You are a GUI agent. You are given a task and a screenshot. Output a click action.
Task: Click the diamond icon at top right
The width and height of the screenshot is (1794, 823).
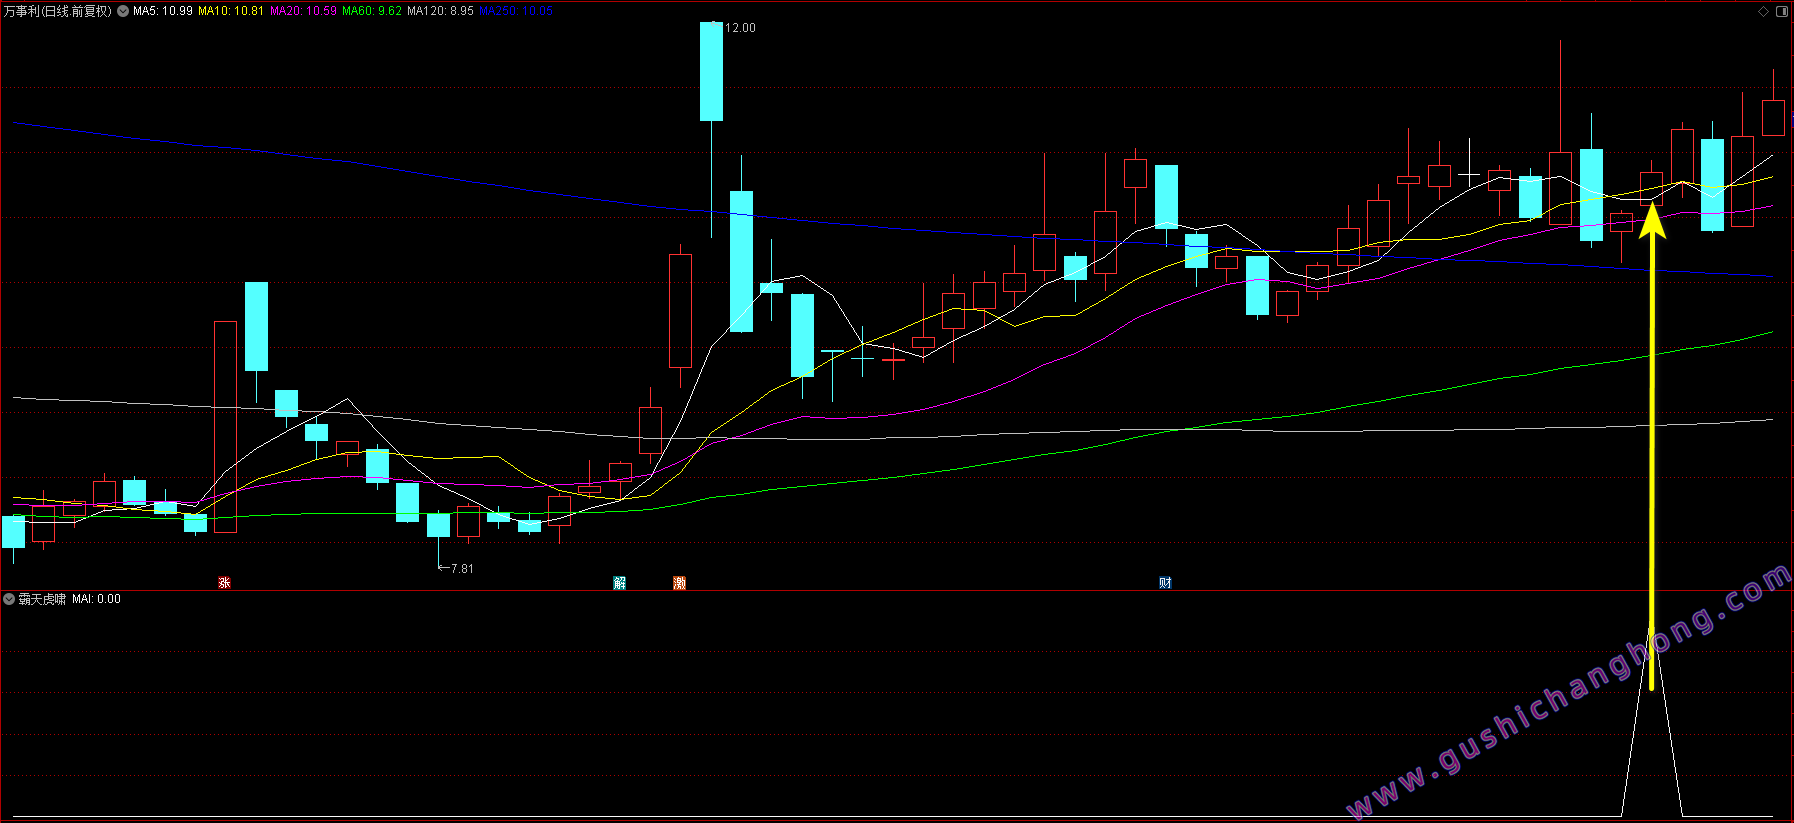[x=1763, y=11]
